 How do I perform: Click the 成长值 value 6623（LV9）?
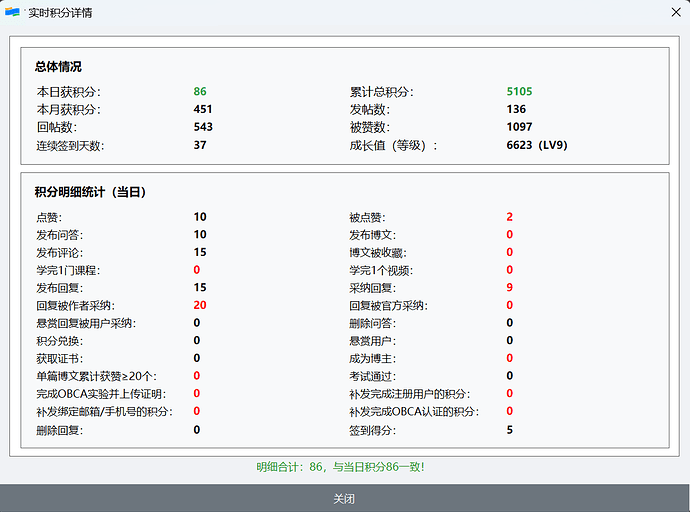pyautogui.click(x=537, y=145)
